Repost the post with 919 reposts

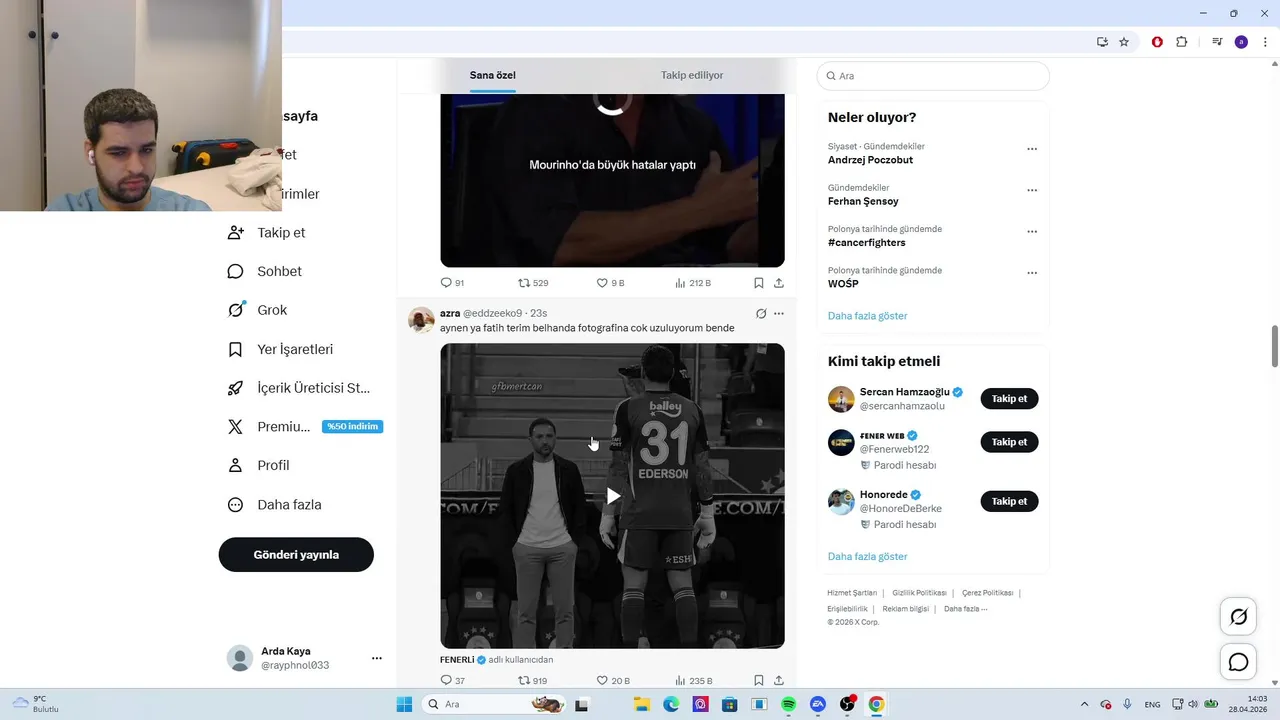point(533,680)
